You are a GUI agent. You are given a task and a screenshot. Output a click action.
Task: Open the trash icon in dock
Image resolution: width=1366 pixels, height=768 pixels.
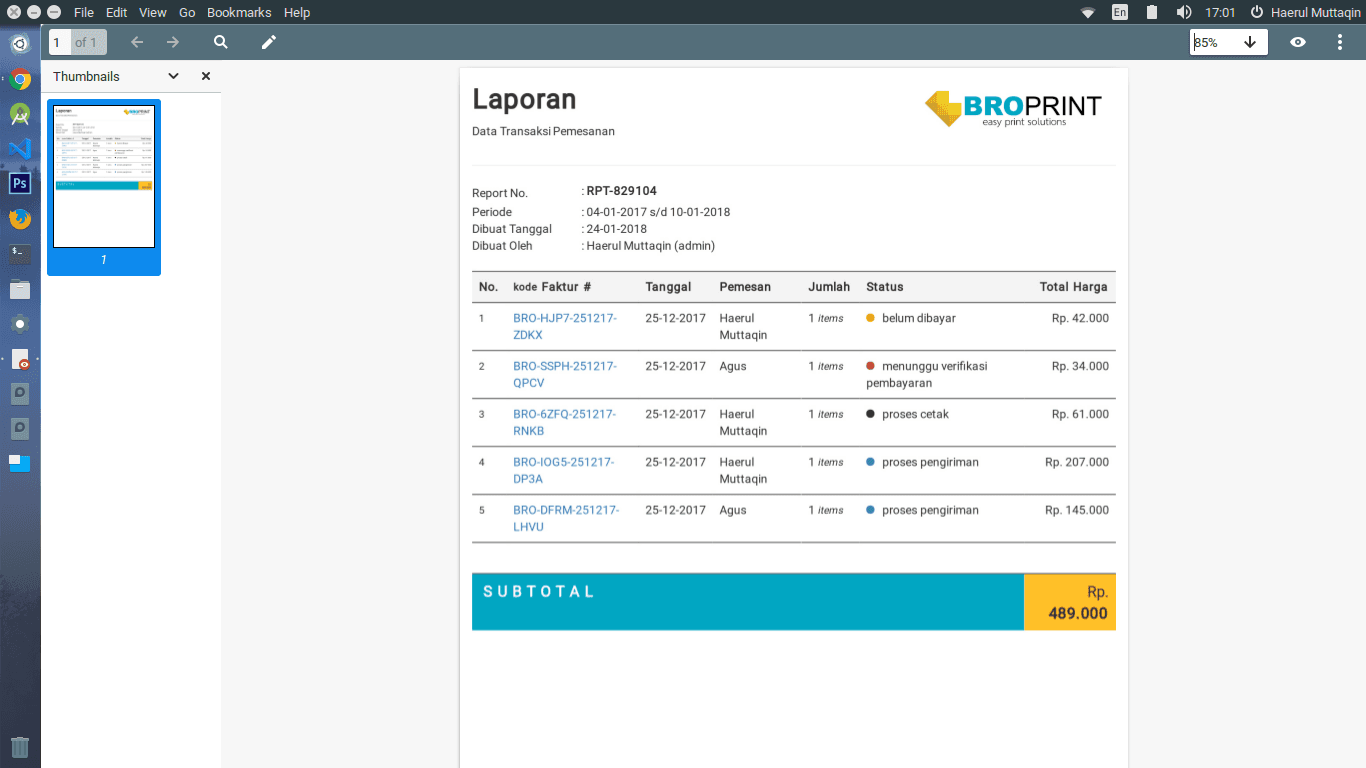tap(20, 747)
